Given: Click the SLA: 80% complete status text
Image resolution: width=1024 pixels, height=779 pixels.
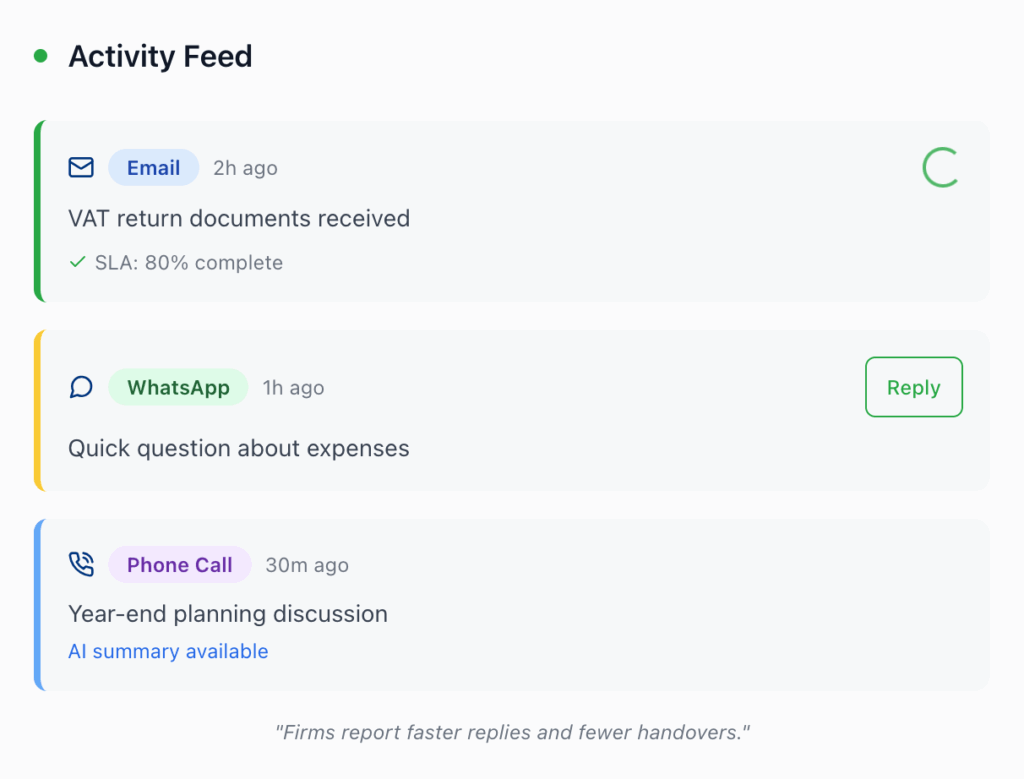Looking at the screenshot, I should pyautogui.click(x=189, y=263).
